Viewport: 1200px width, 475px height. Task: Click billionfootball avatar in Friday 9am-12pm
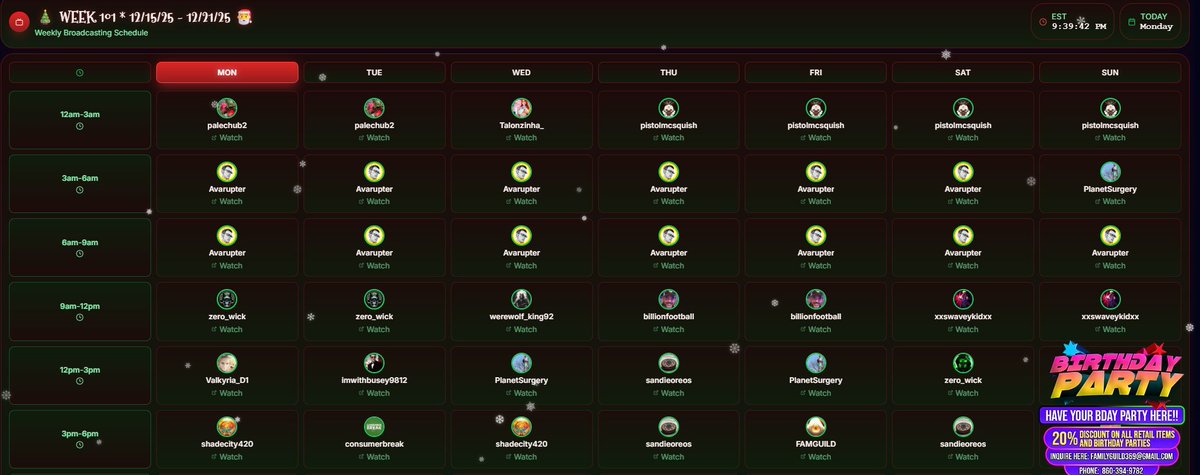click(x=815, y=298)
